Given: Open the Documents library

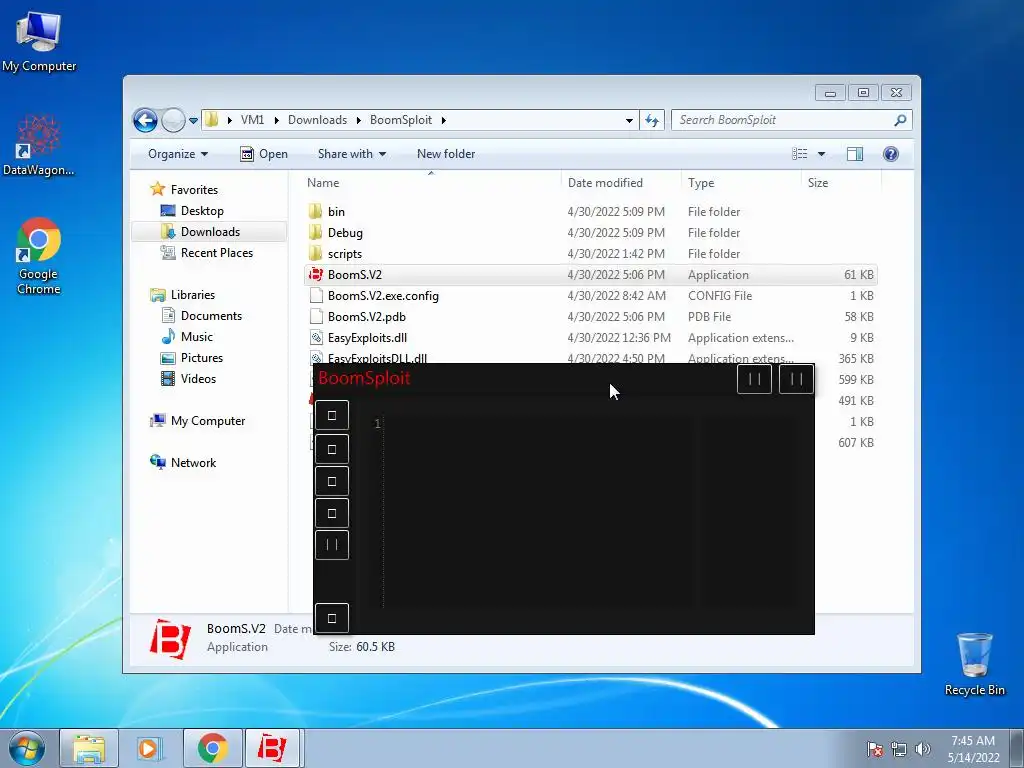Looking at the screenshot, I should pyautogui.click(x=211, y=316).
